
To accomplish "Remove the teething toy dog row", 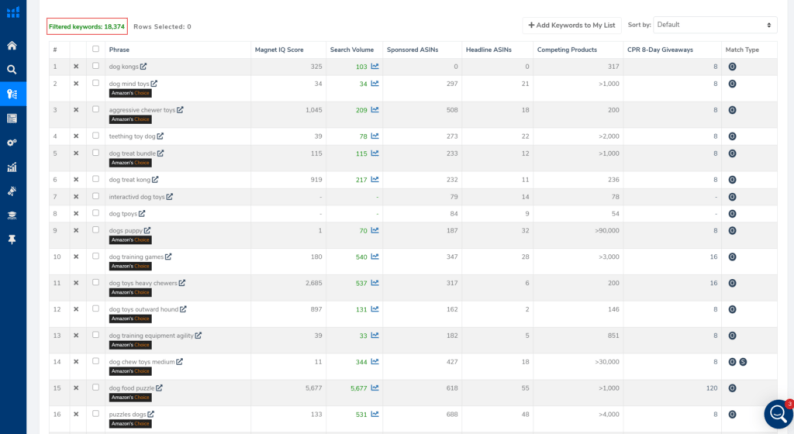I will 76,136.
